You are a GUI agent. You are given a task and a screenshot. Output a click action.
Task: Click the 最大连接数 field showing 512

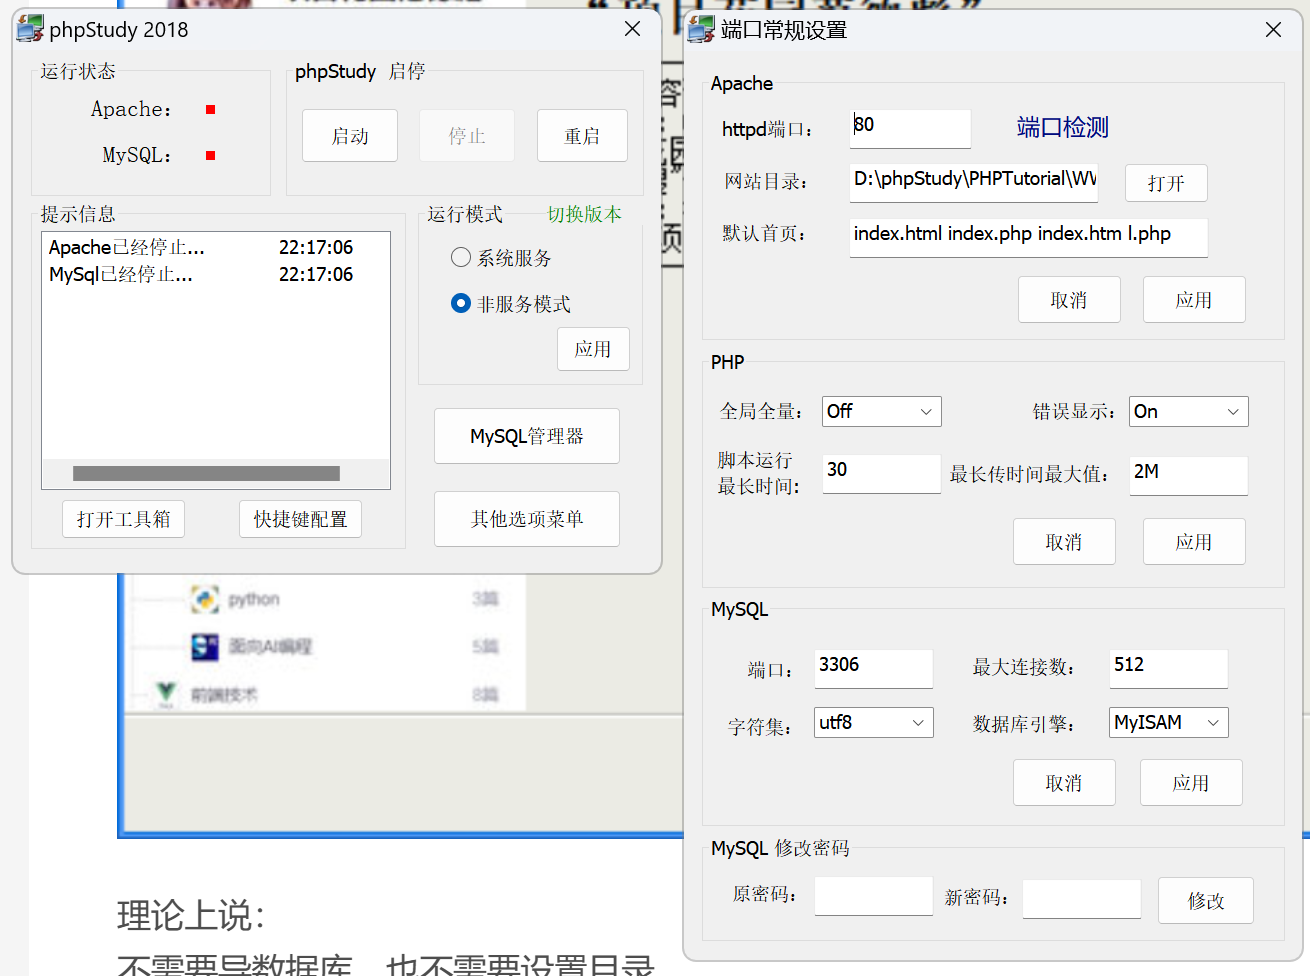pos(1169,668)
